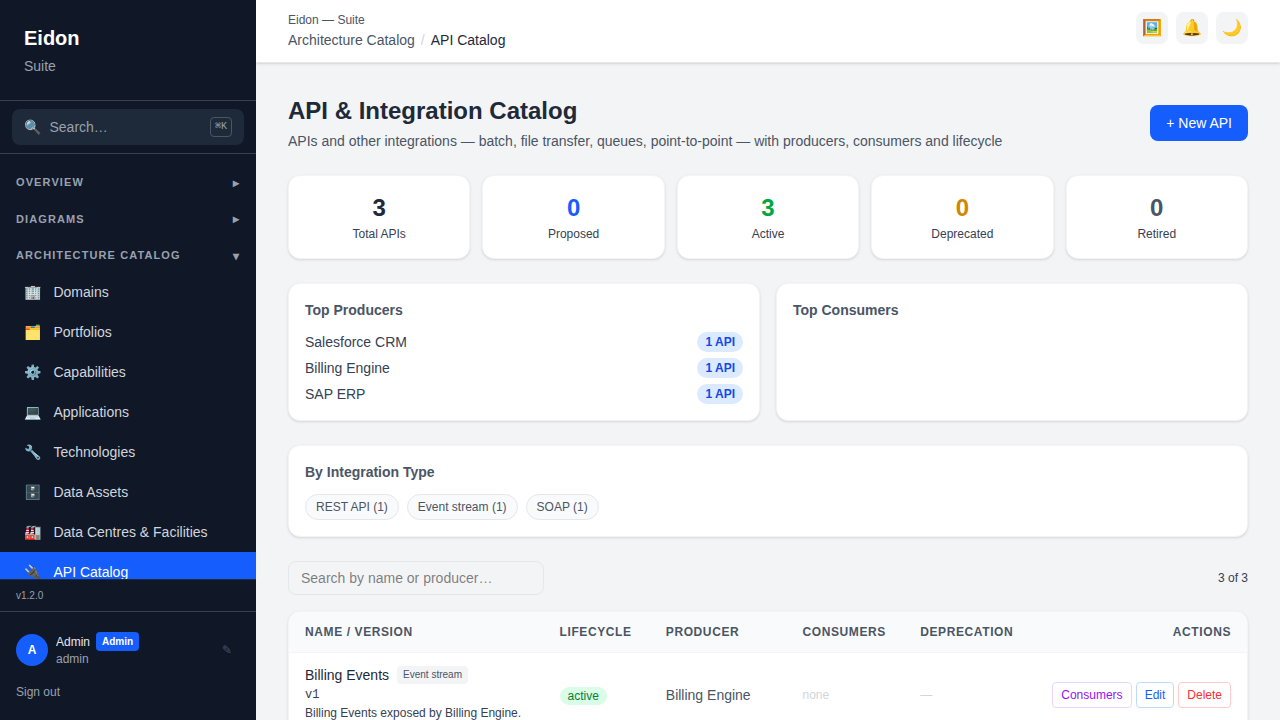Click Sign out link
Viewport: 1280px width, 720px height.
coord(38,692)
